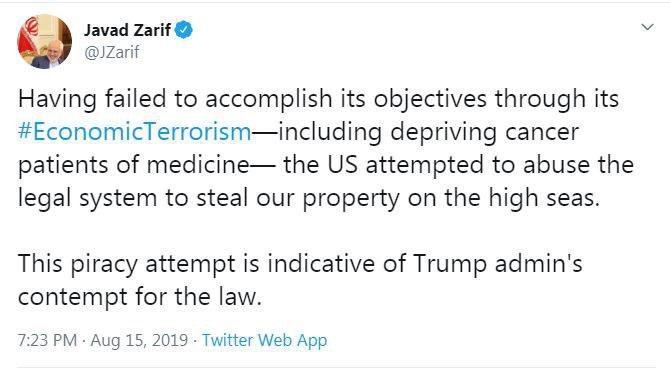Screen dimensions: 670x368
Task: Click the words "high seas" in the tweet
Action: (544, 198)
